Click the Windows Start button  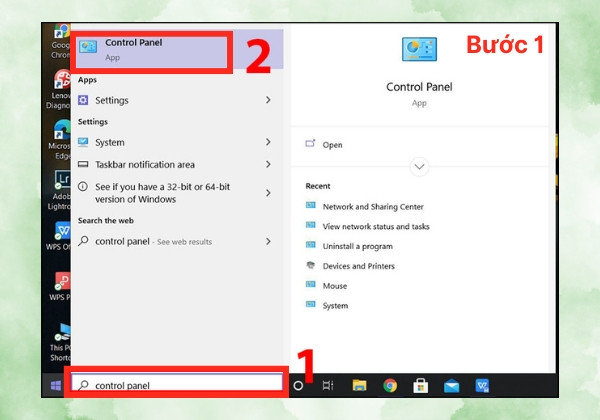coord(56,386)
